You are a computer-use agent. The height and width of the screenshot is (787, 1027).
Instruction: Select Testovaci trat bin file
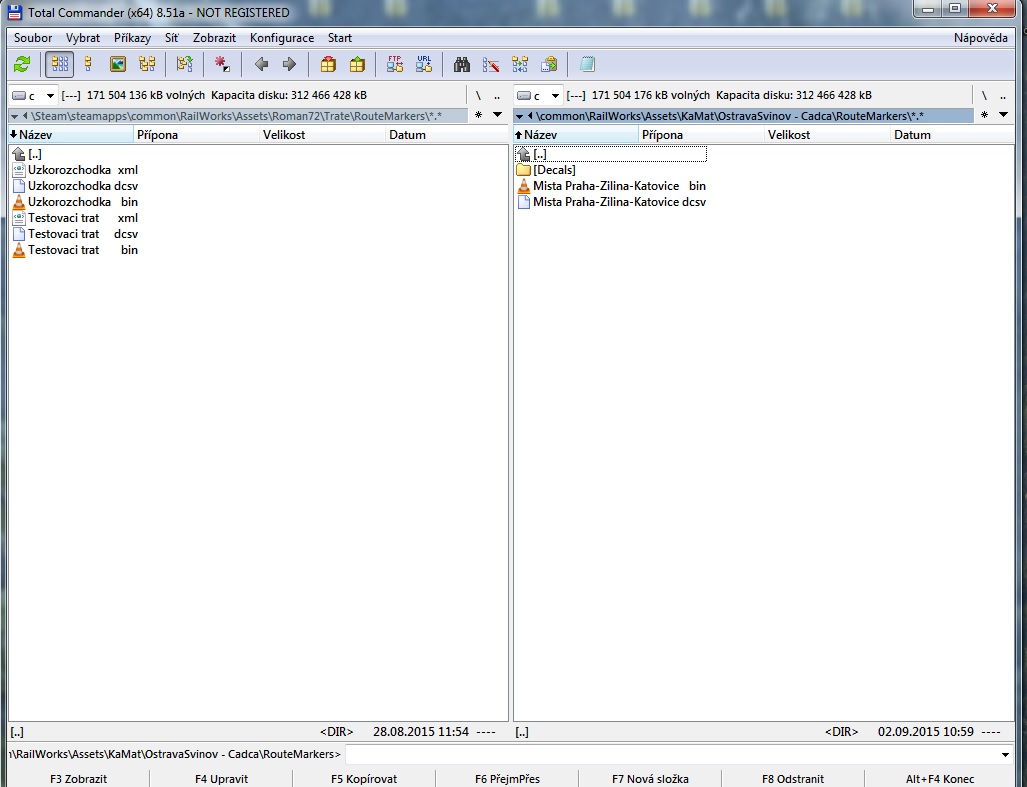75,250
